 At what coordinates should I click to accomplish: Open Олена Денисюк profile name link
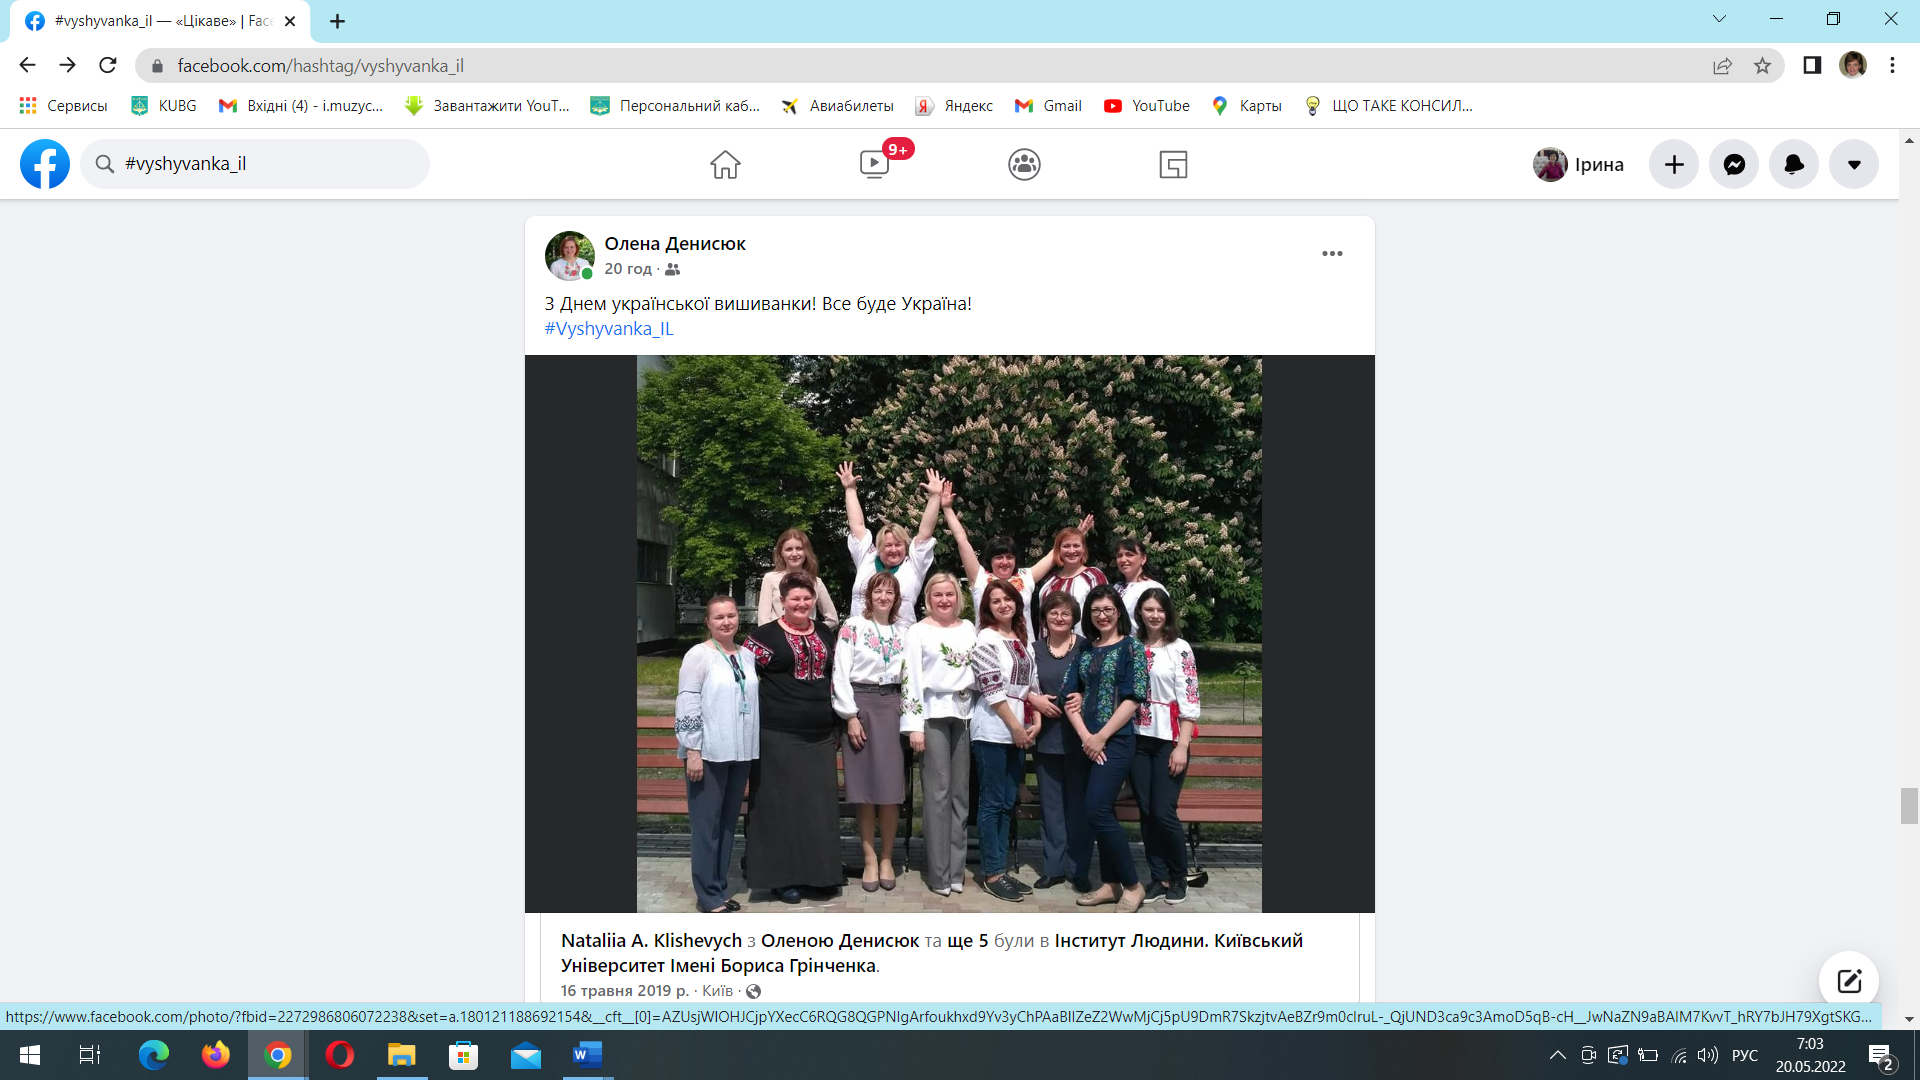tap(675, 244)
